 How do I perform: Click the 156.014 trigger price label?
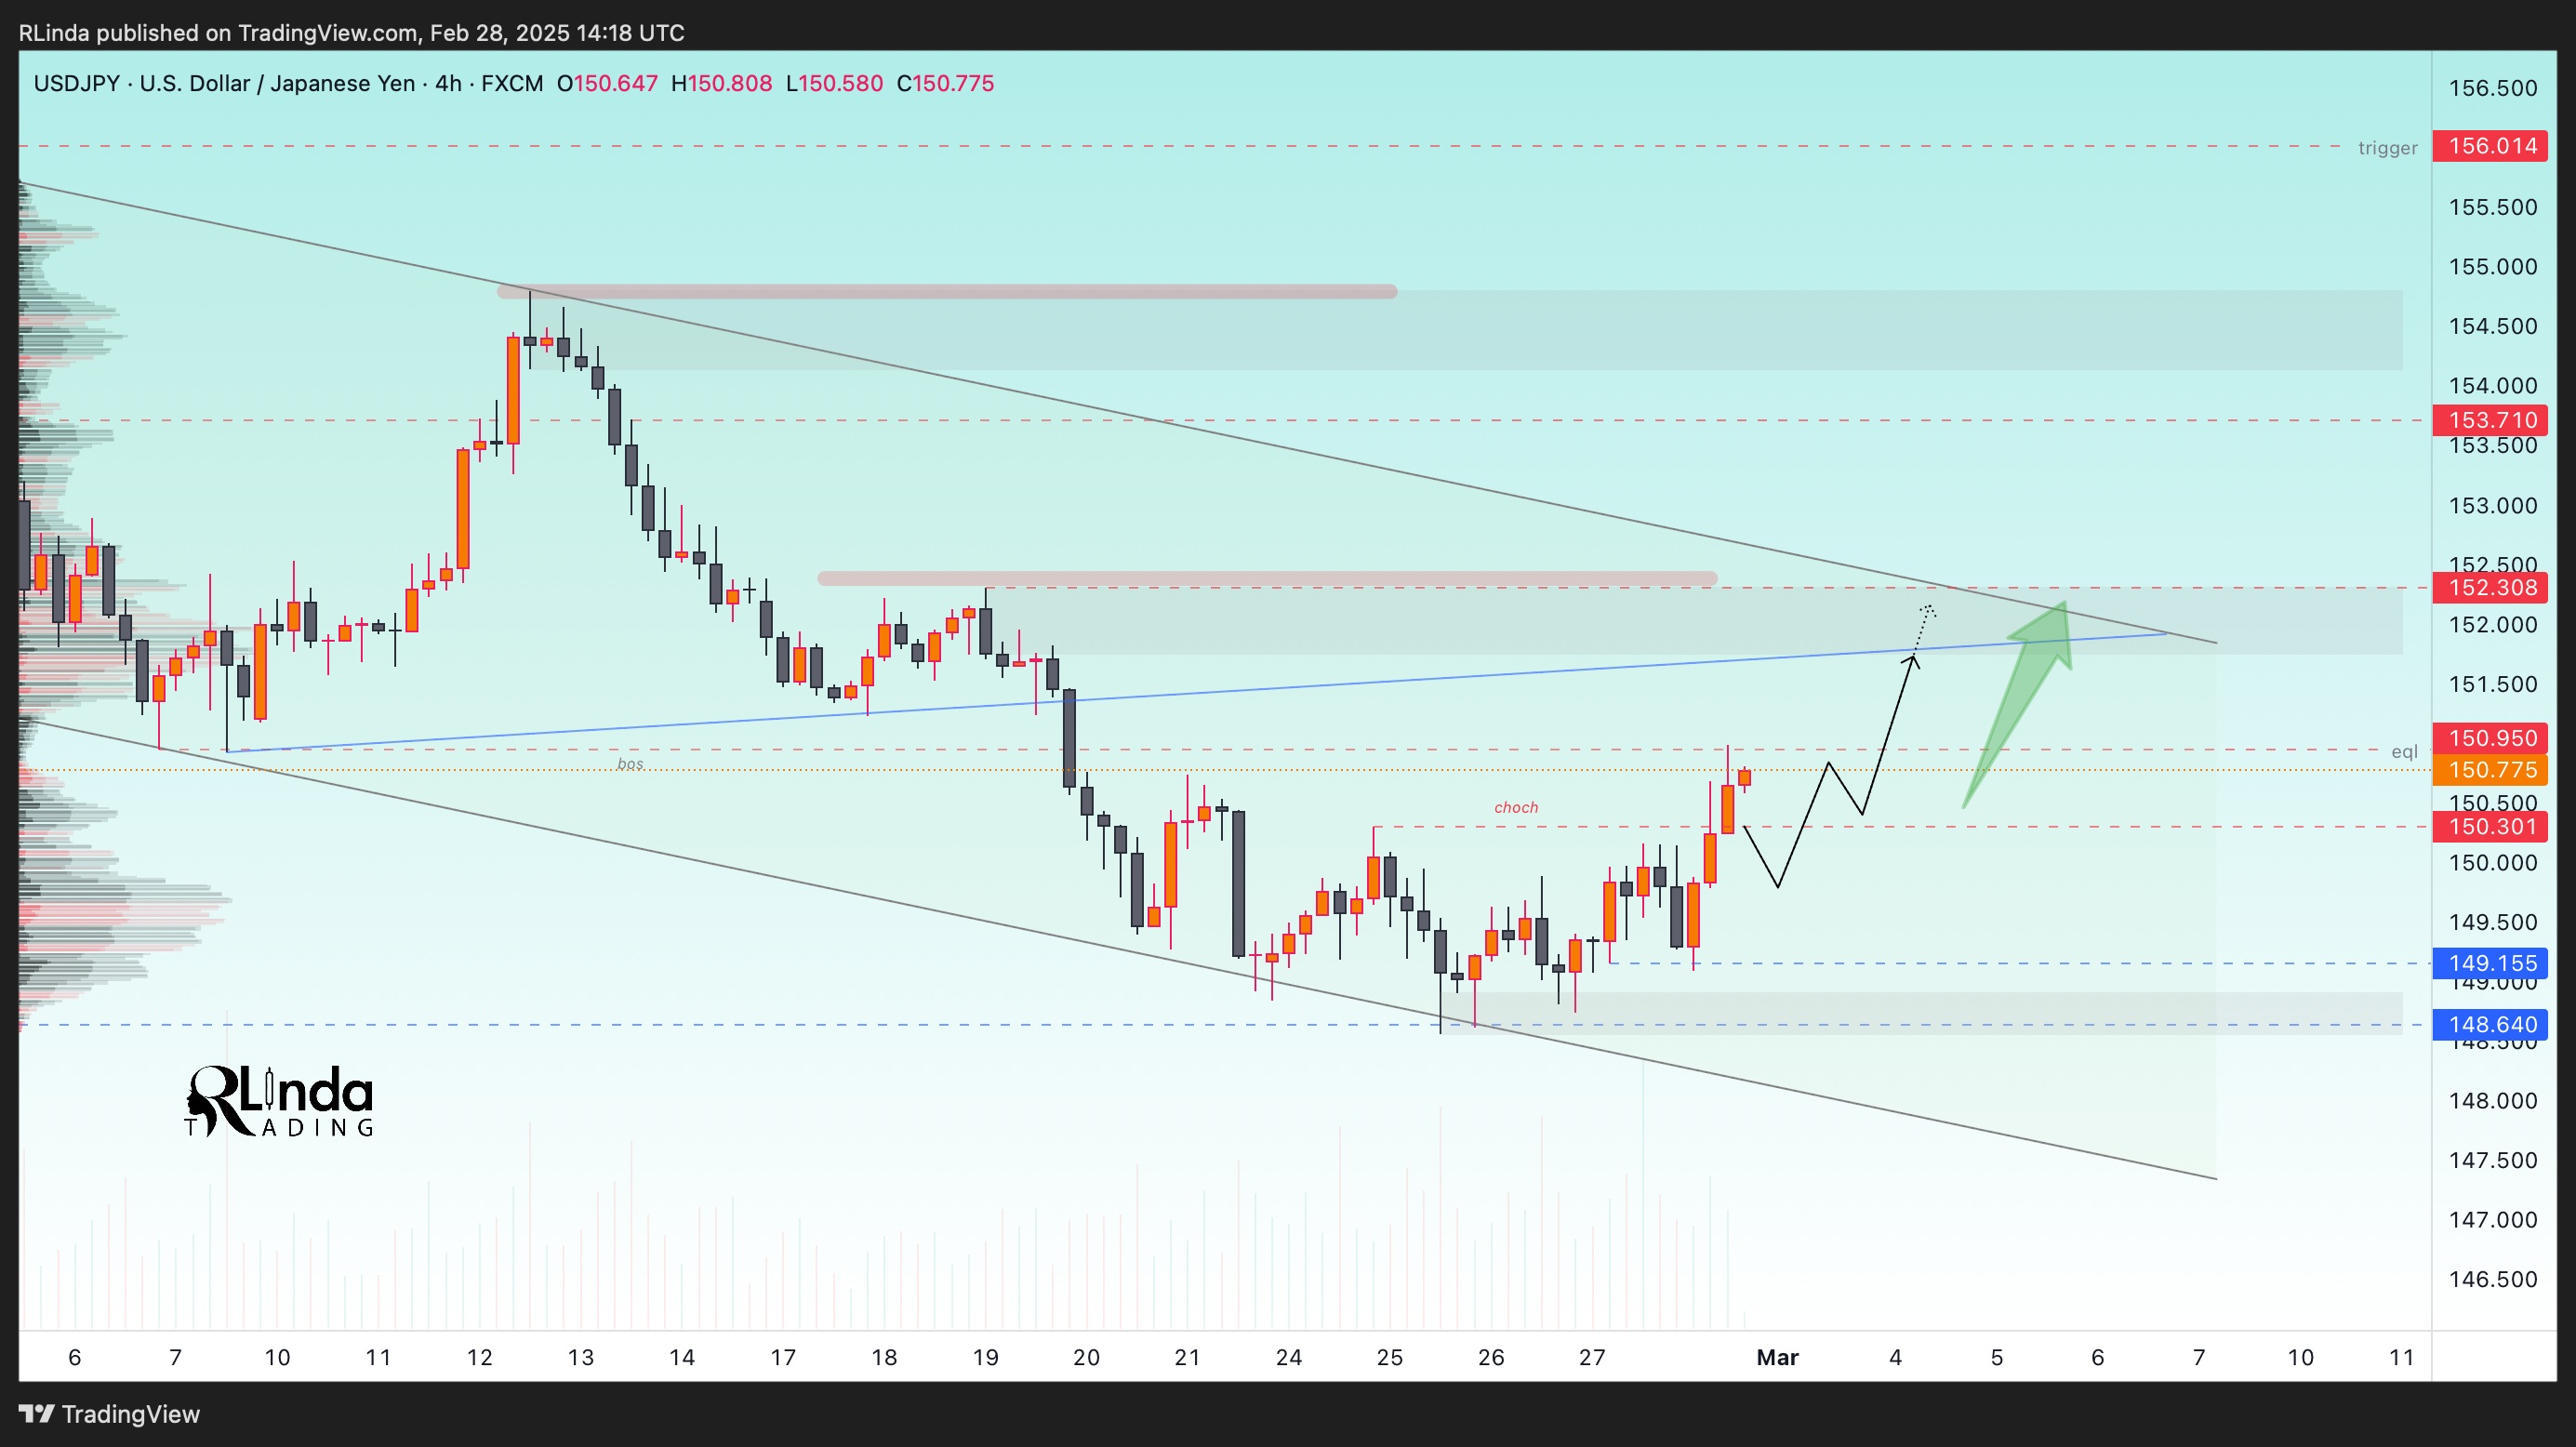[2490, 146]
